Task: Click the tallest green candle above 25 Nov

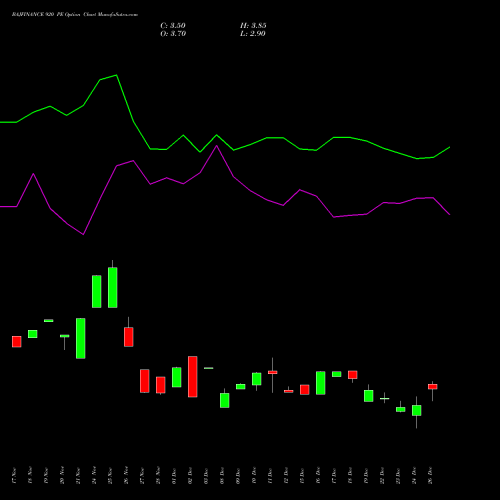Action: (113, 287)
